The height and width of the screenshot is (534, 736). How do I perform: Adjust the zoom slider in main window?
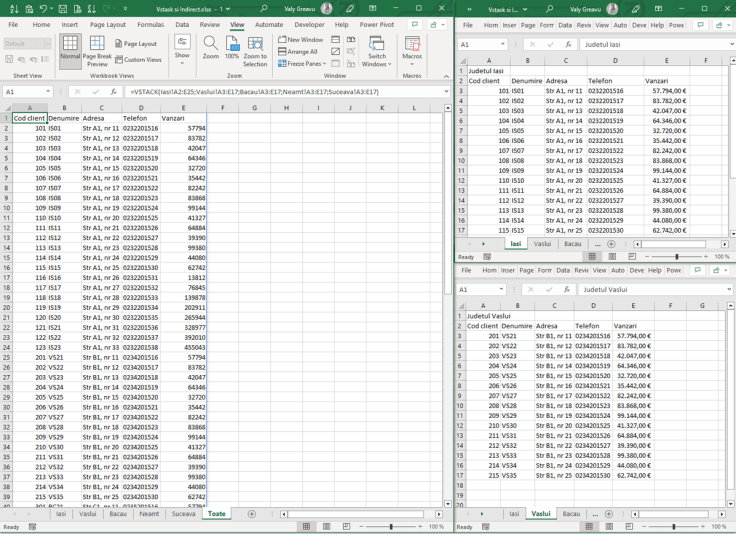(391, 526)
